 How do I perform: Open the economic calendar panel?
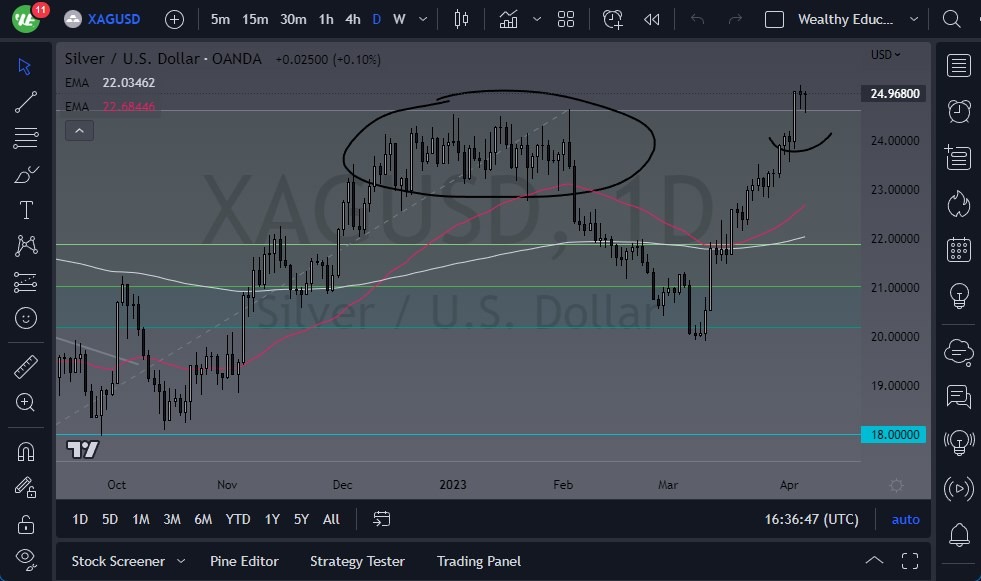[958, 250]
